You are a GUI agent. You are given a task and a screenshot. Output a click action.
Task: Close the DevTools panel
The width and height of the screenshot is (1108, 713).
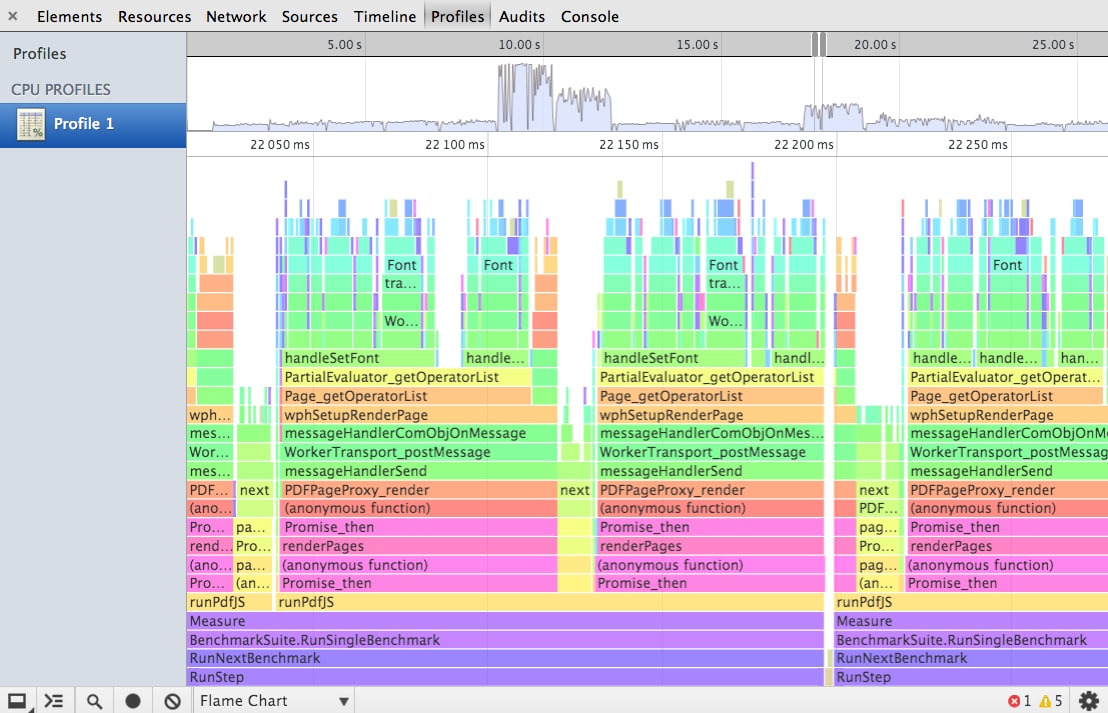pyautogui.click(x=13, y=16)
